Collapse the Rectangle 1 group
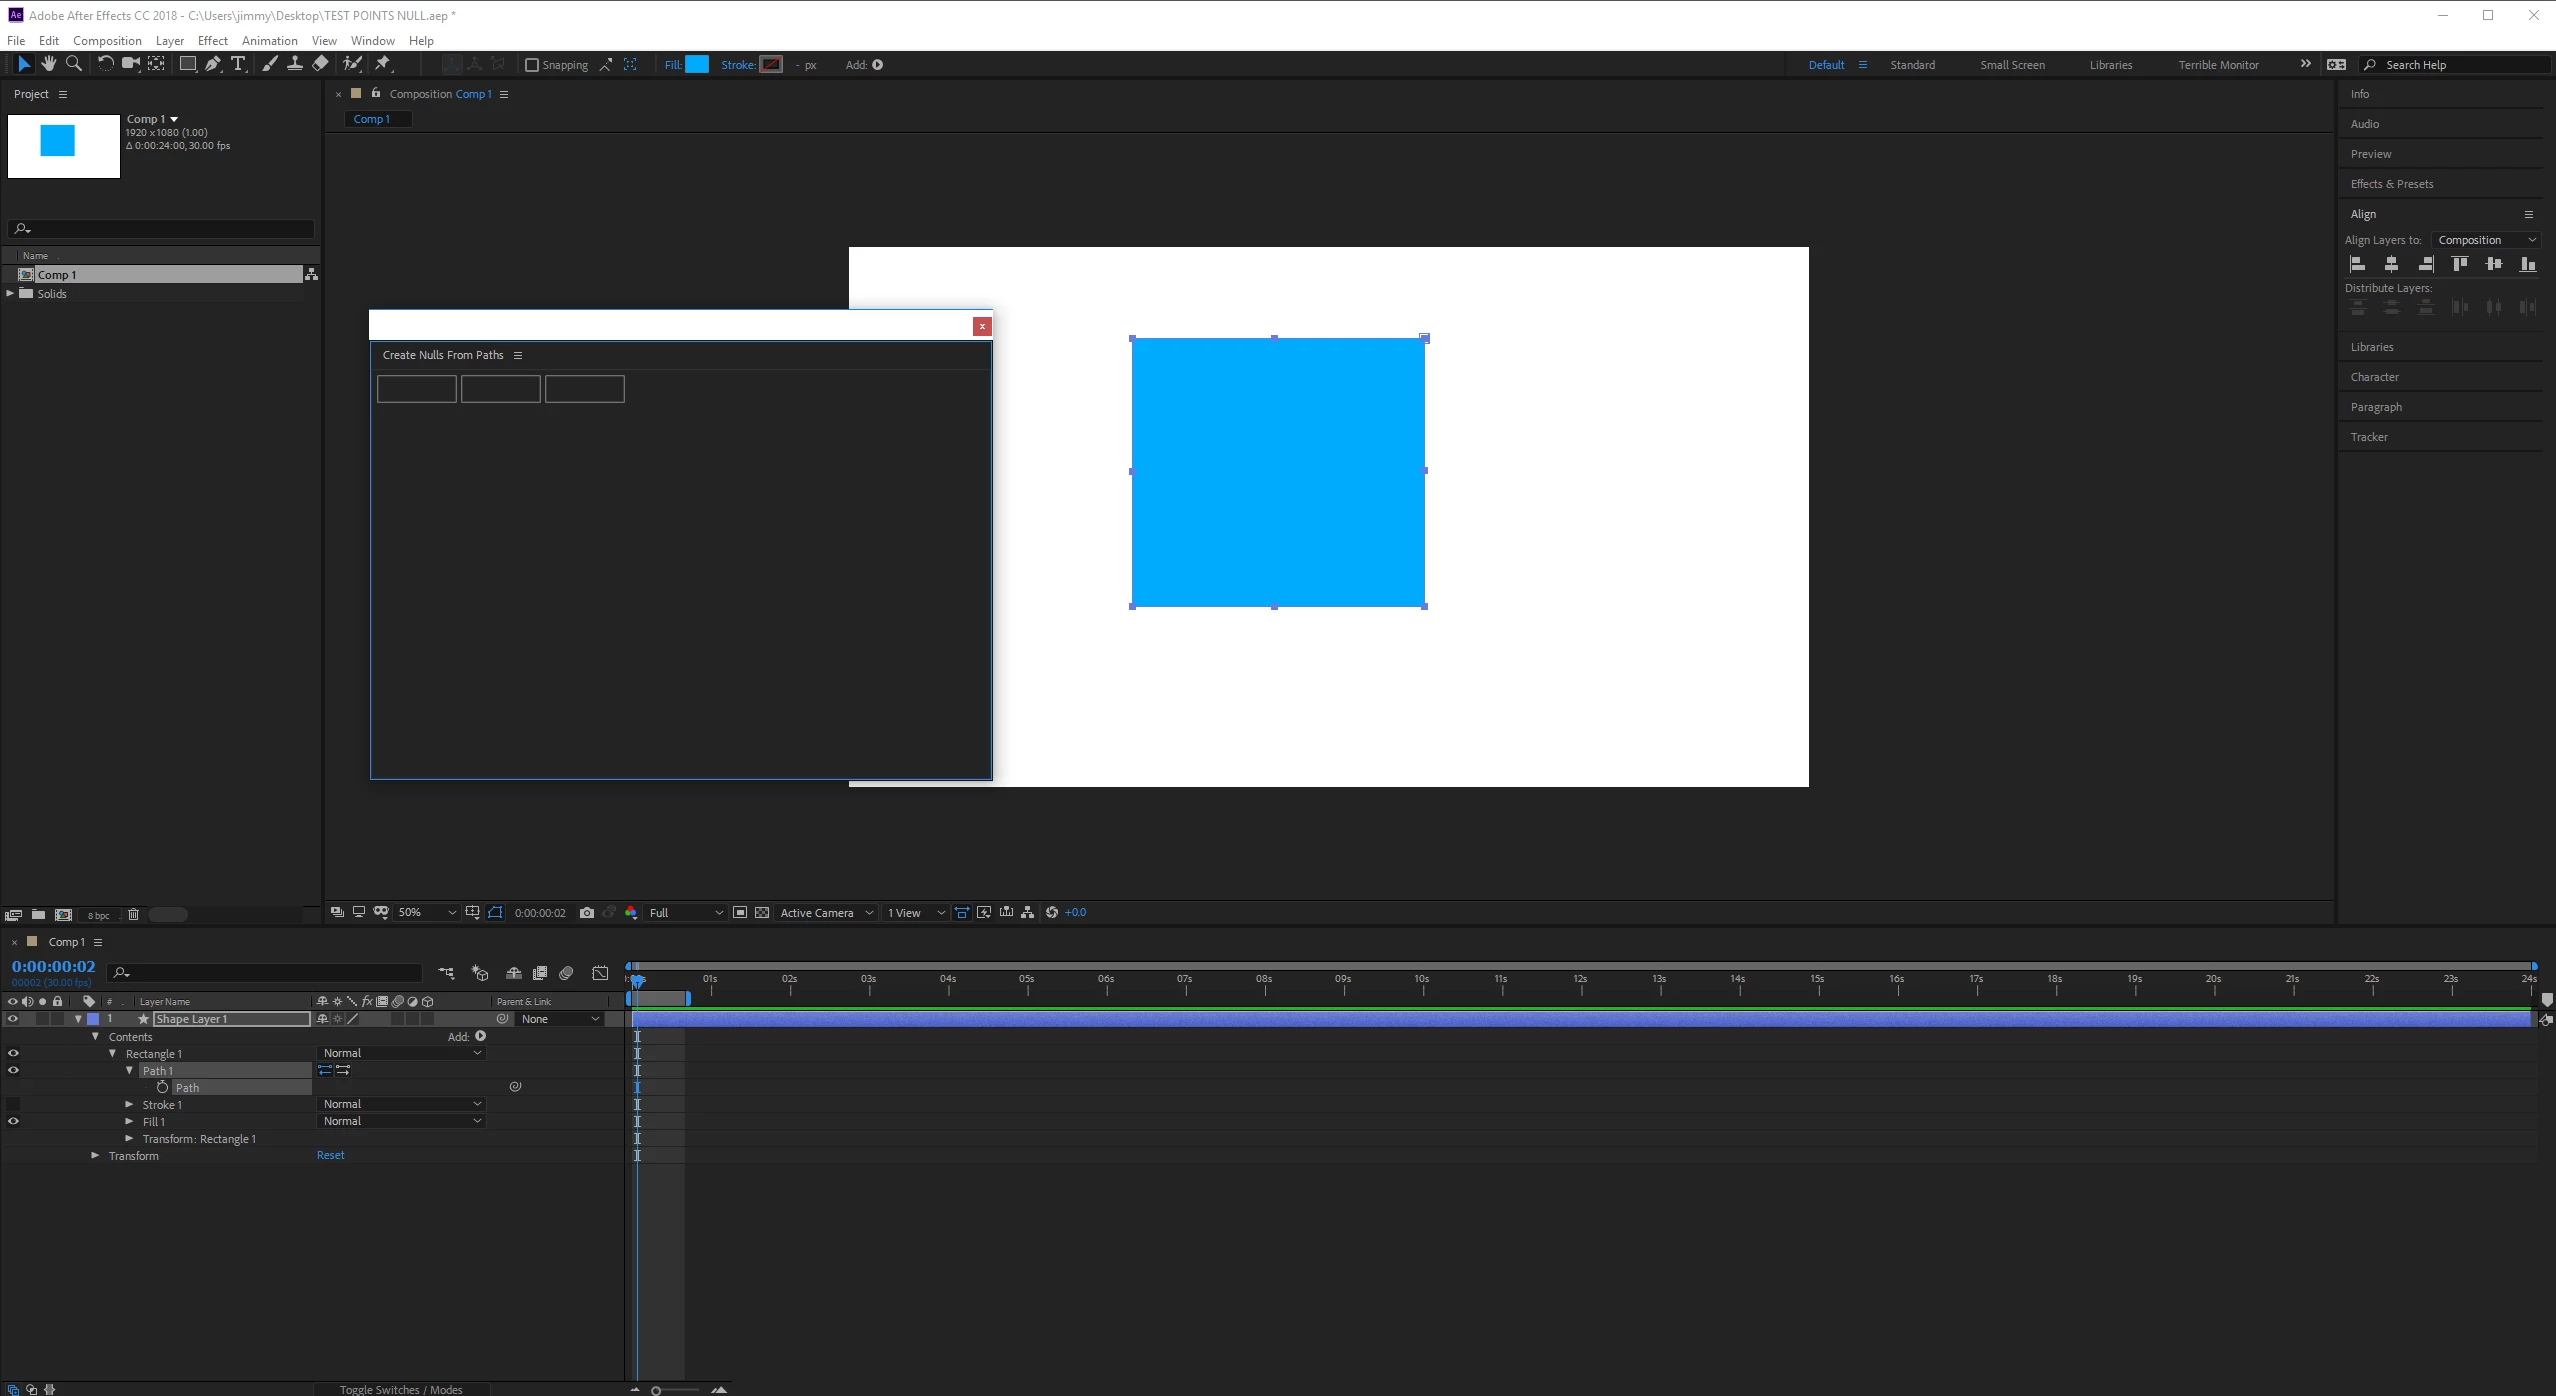The width and height of the screenshot is (2556, 1396). 112,1054
